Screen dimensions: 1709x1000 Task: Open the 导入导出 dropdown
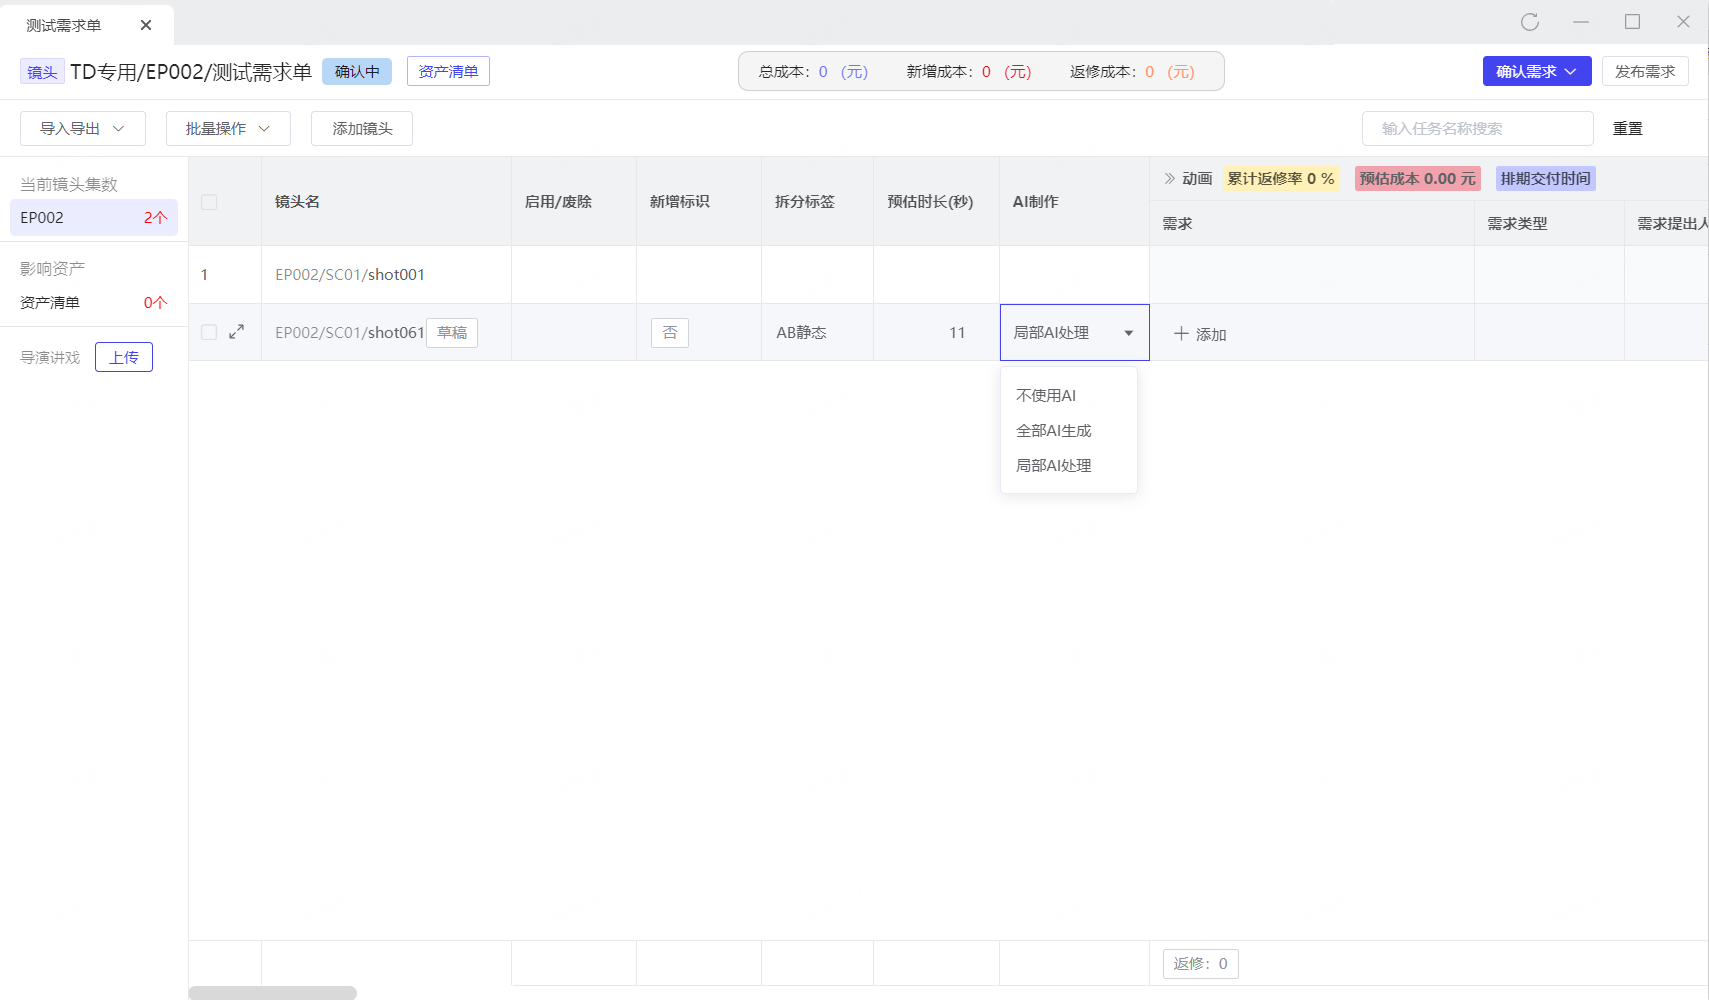[82, 129]
